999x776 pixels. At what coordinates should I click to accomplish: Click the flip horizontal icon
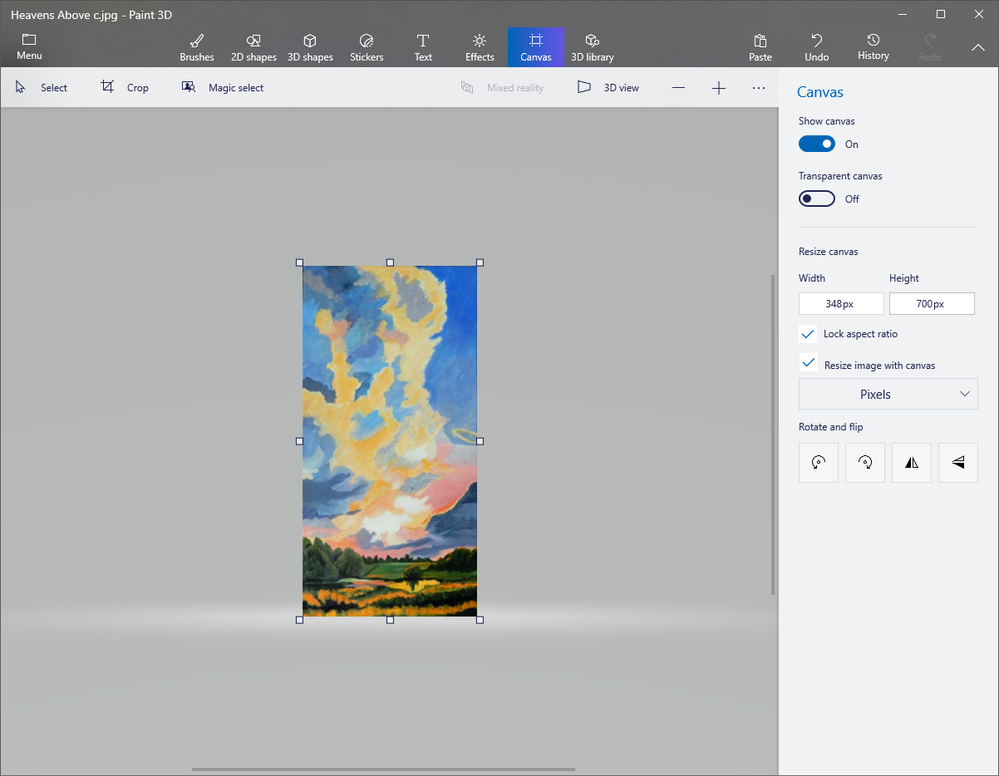click(x=911, y=463)
